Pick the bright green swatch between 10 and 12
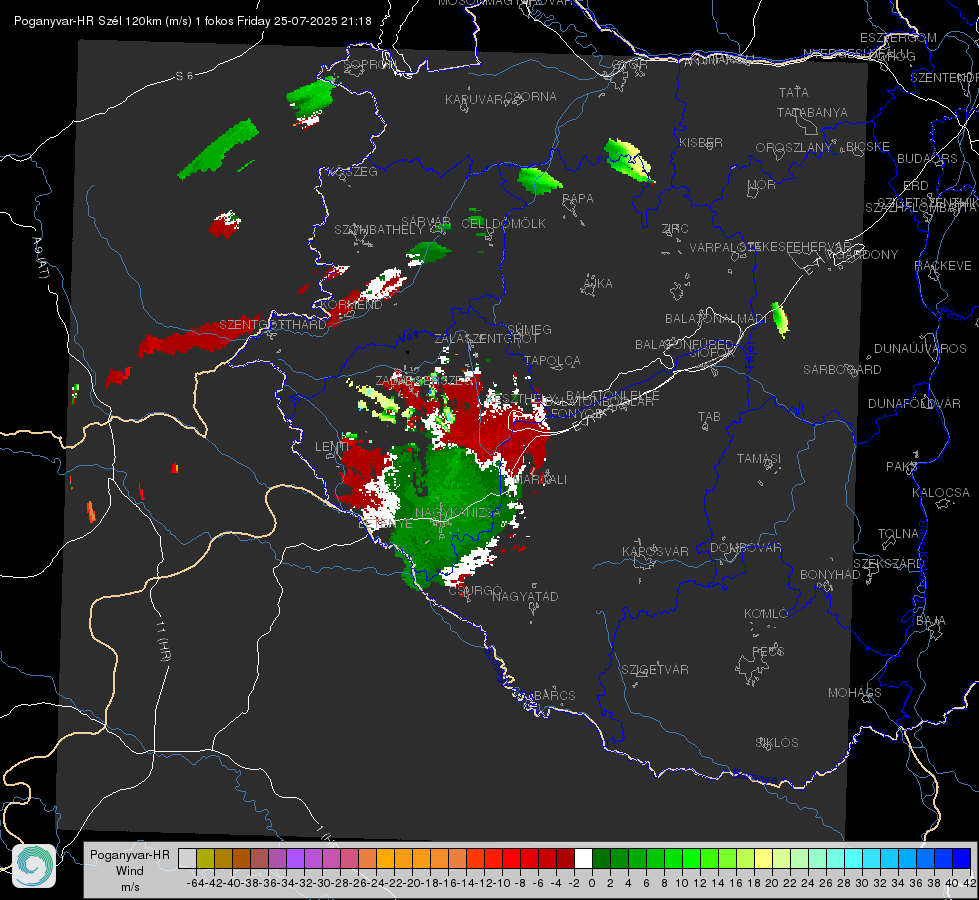This screenshot has width=979, height=900. [x=691, y=859]
